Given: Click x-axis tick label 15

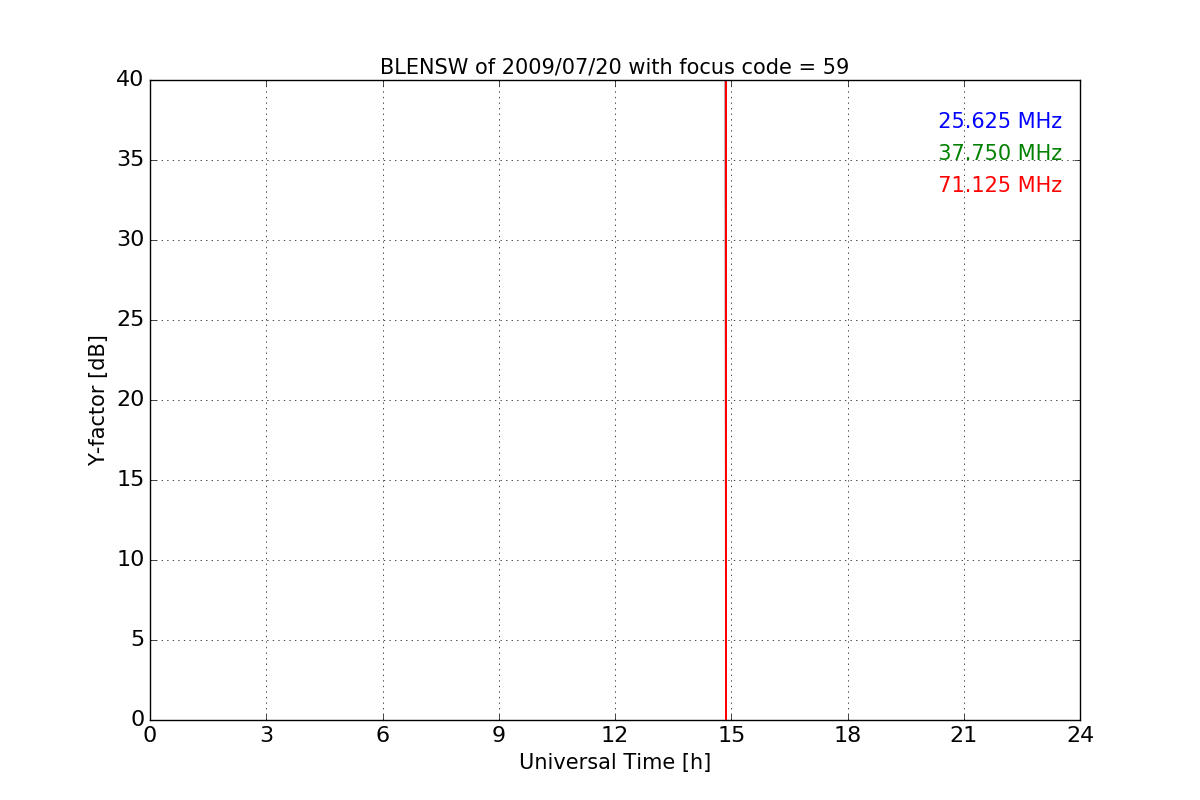Looking at the screenshot, I should [x=731, y=735].
